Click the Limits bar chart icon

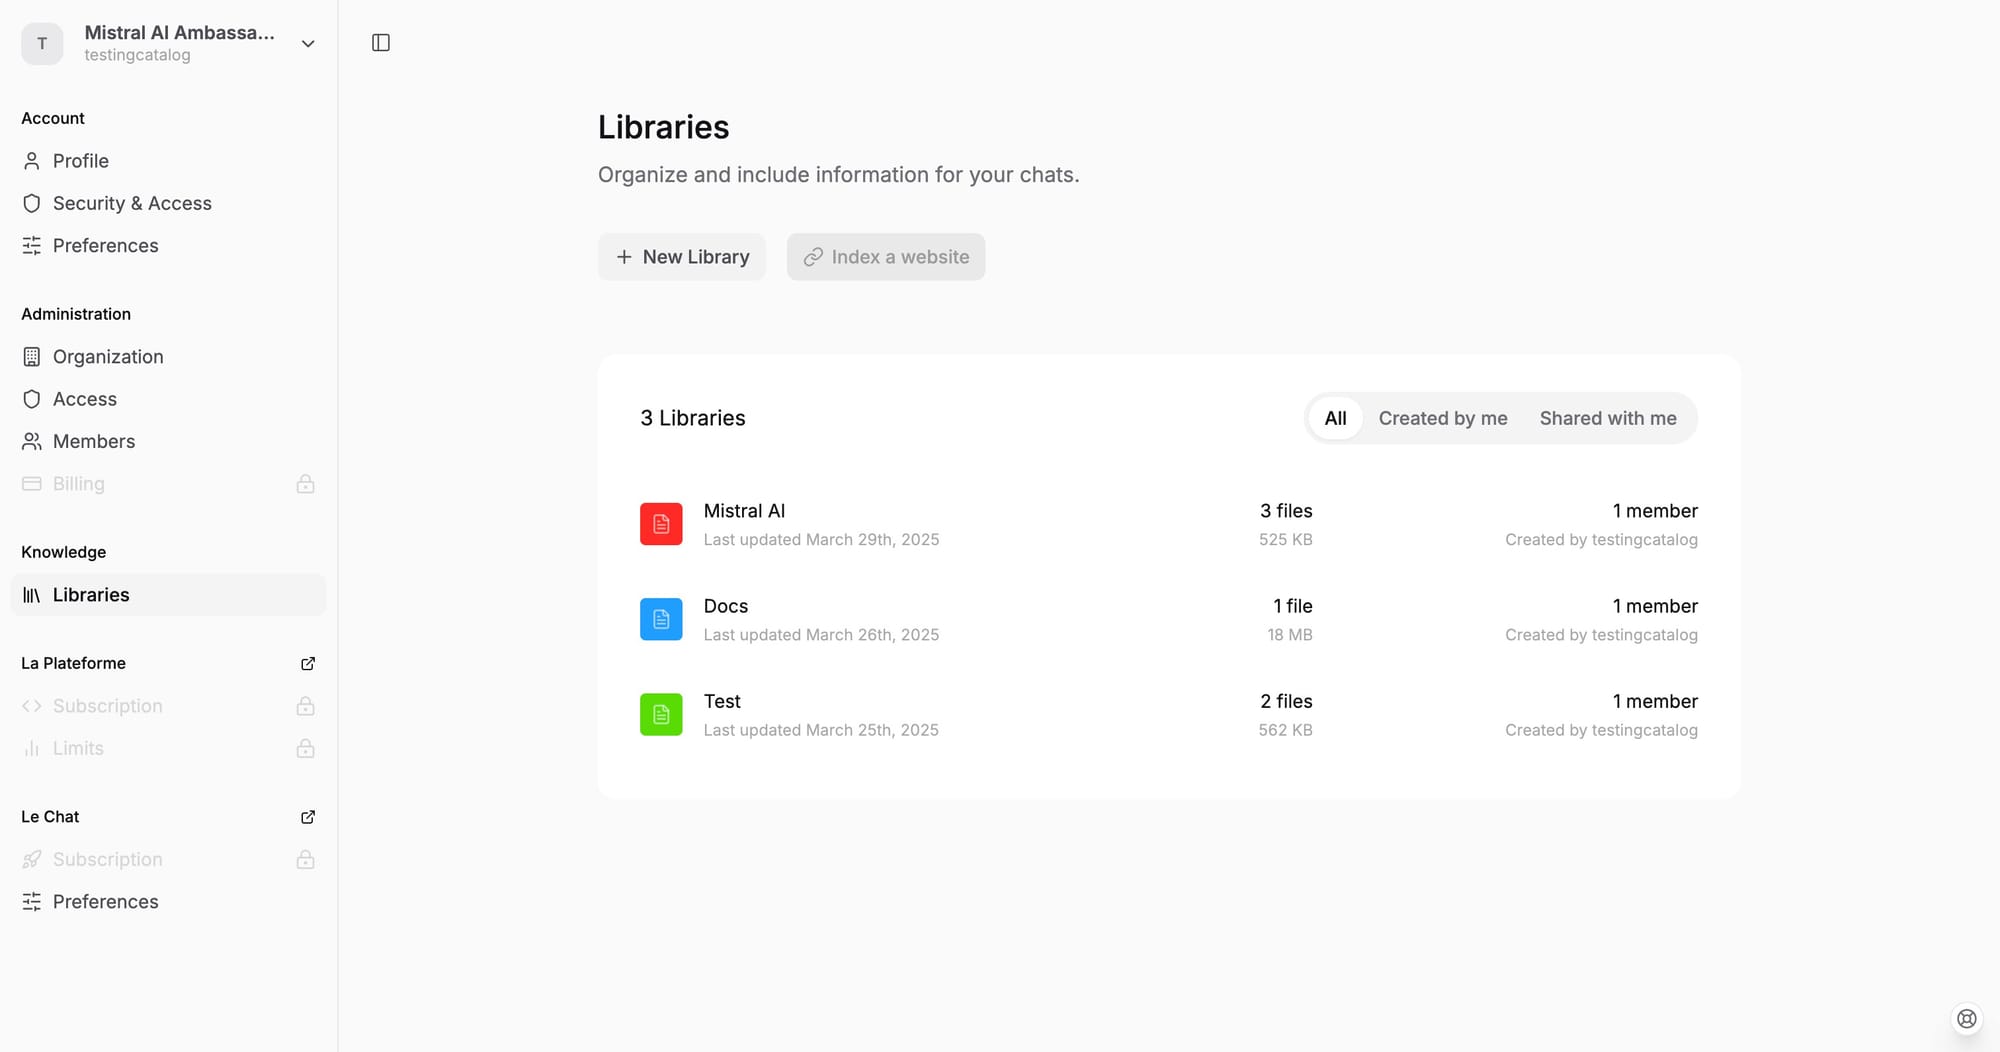32,748
